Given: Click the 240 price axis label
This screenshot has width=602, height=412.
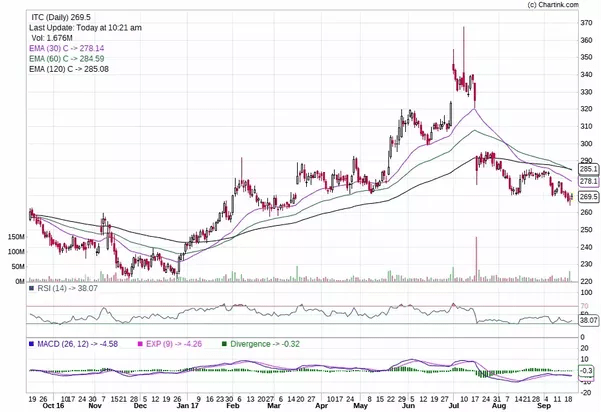Looking at the screenshot, I should coord(586,247).
